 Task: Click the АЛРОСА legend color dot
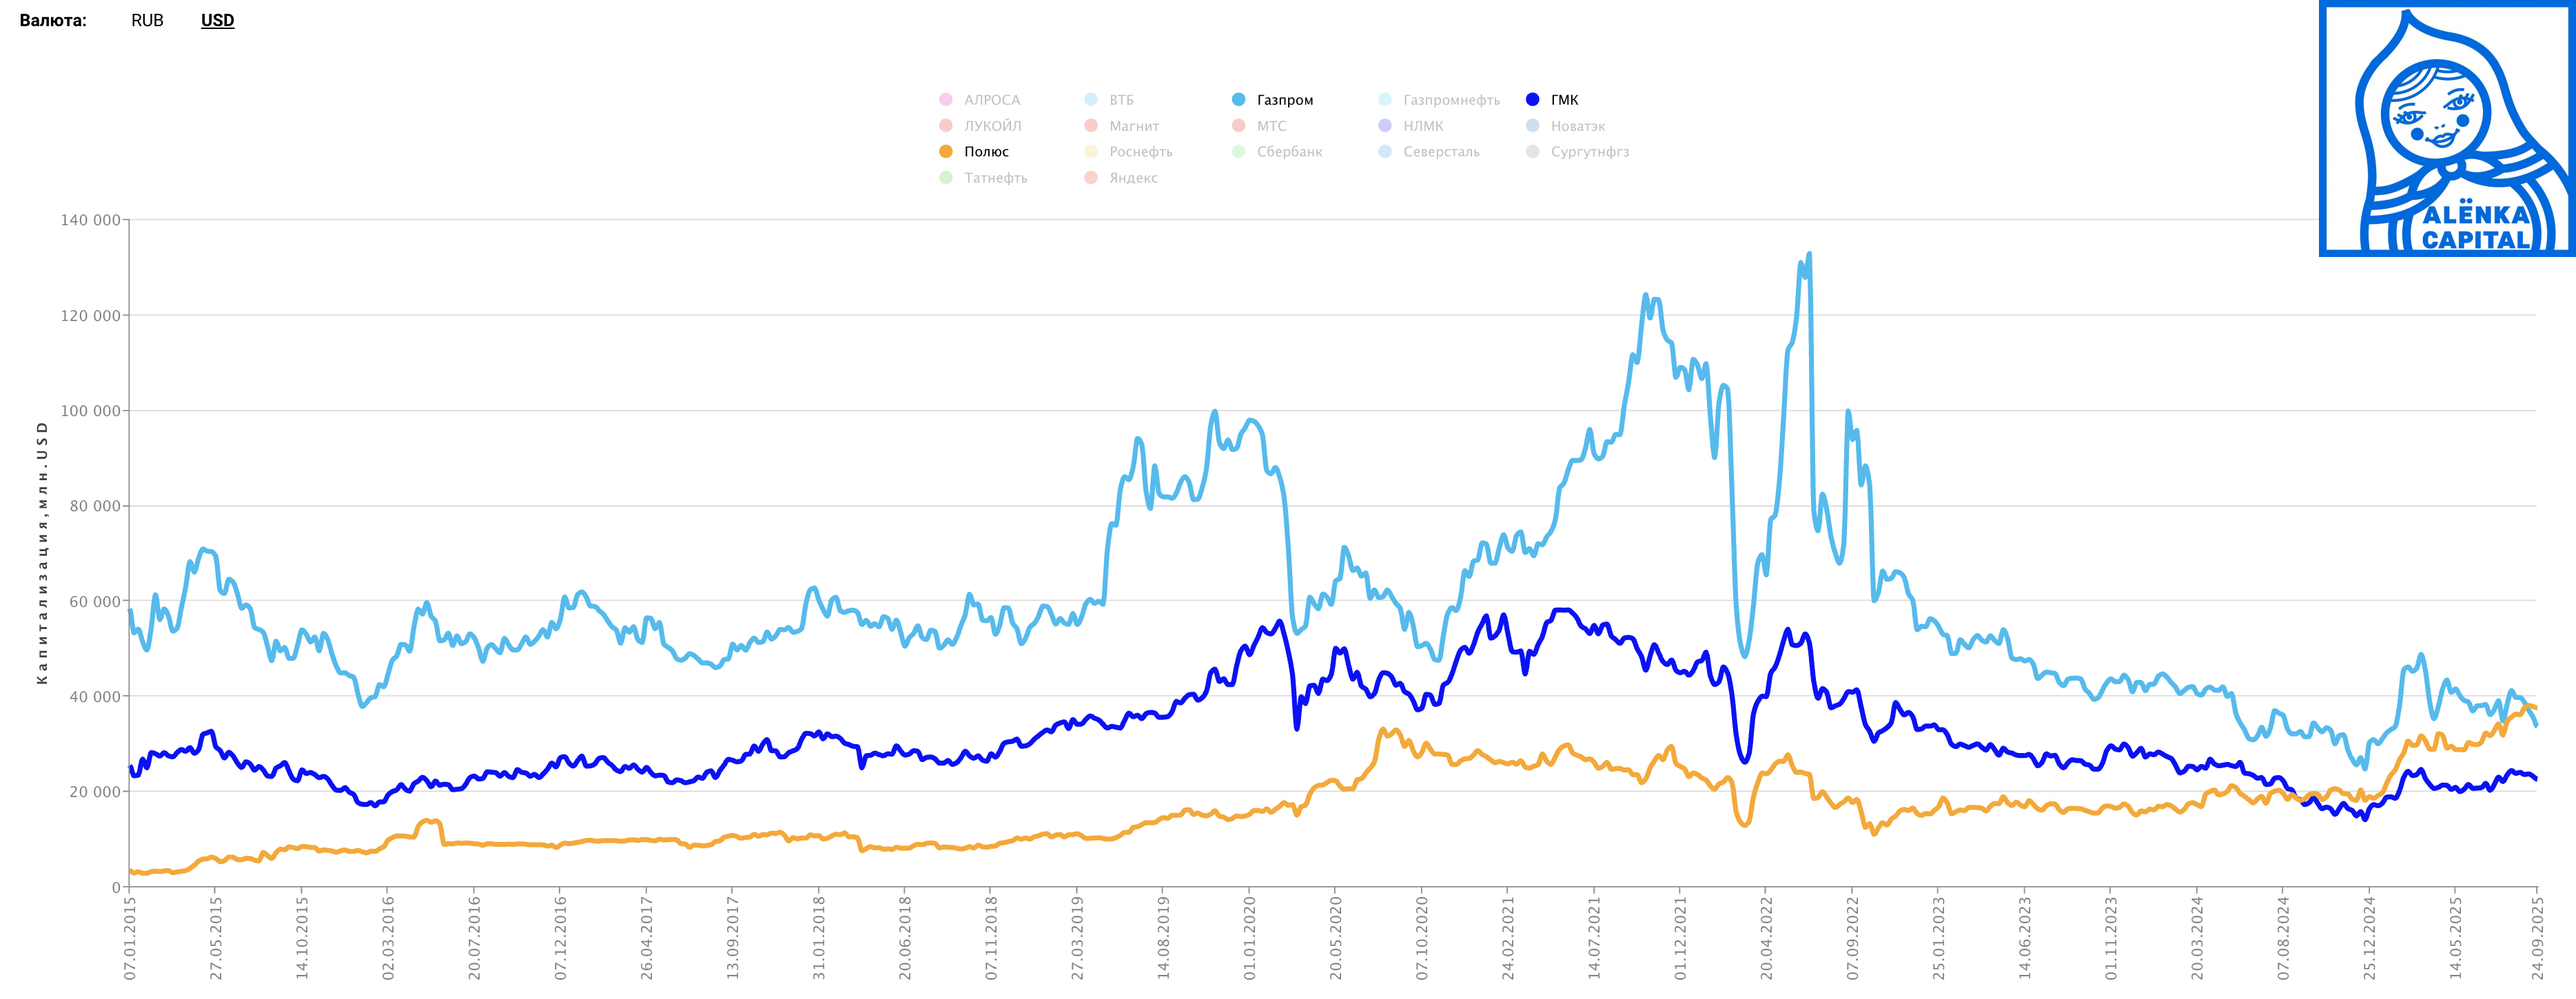point(946,99)
